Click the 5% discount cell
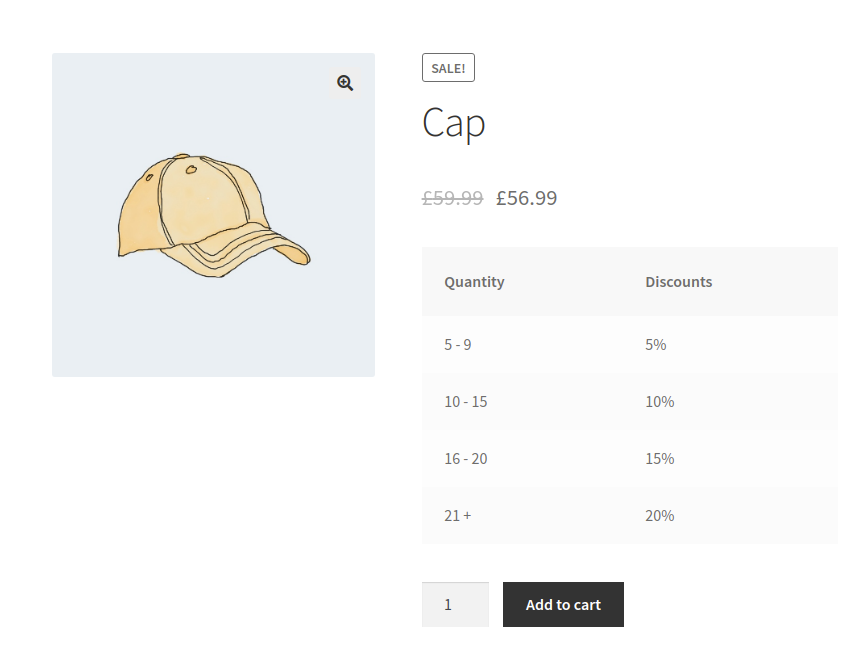The height and width of the screenshot is (666, 855). point(656,345)
